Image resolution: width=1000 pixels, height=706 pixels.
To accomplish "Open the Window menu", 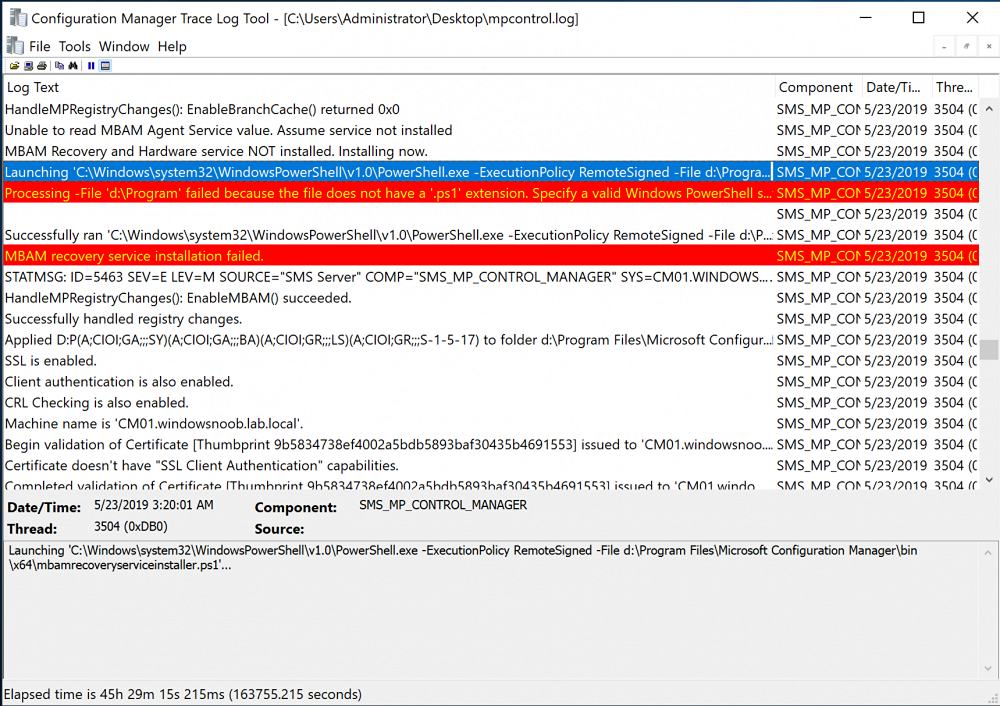I will [124, 47].
